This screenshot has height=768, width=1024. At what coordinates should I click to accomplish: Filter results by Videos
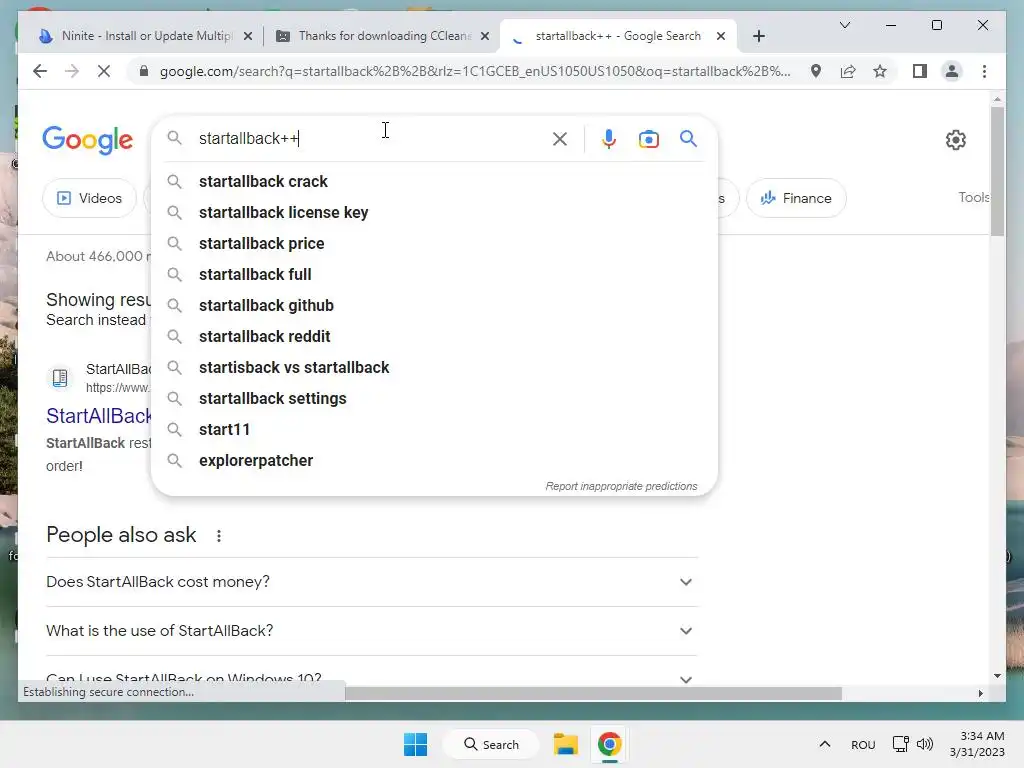89,198
